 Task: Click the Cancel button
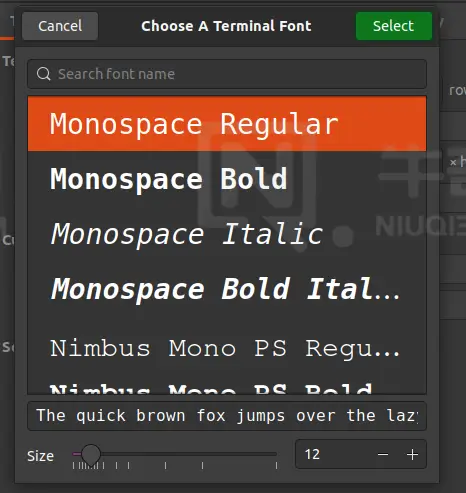click(x=60, y=26)
